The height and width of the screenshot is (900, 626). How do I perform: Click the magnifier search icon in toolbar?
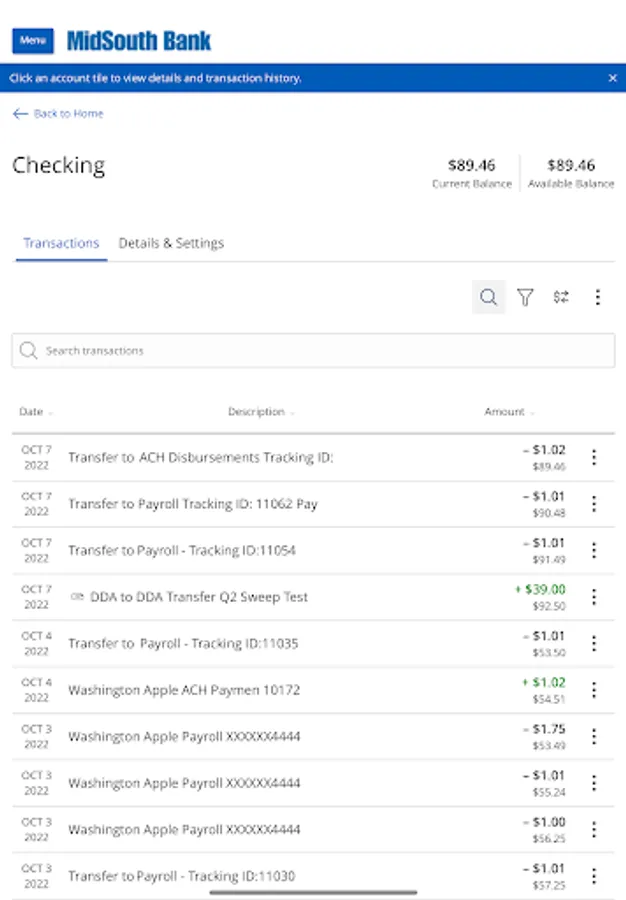pyautogui.click(x=488, y=297)
